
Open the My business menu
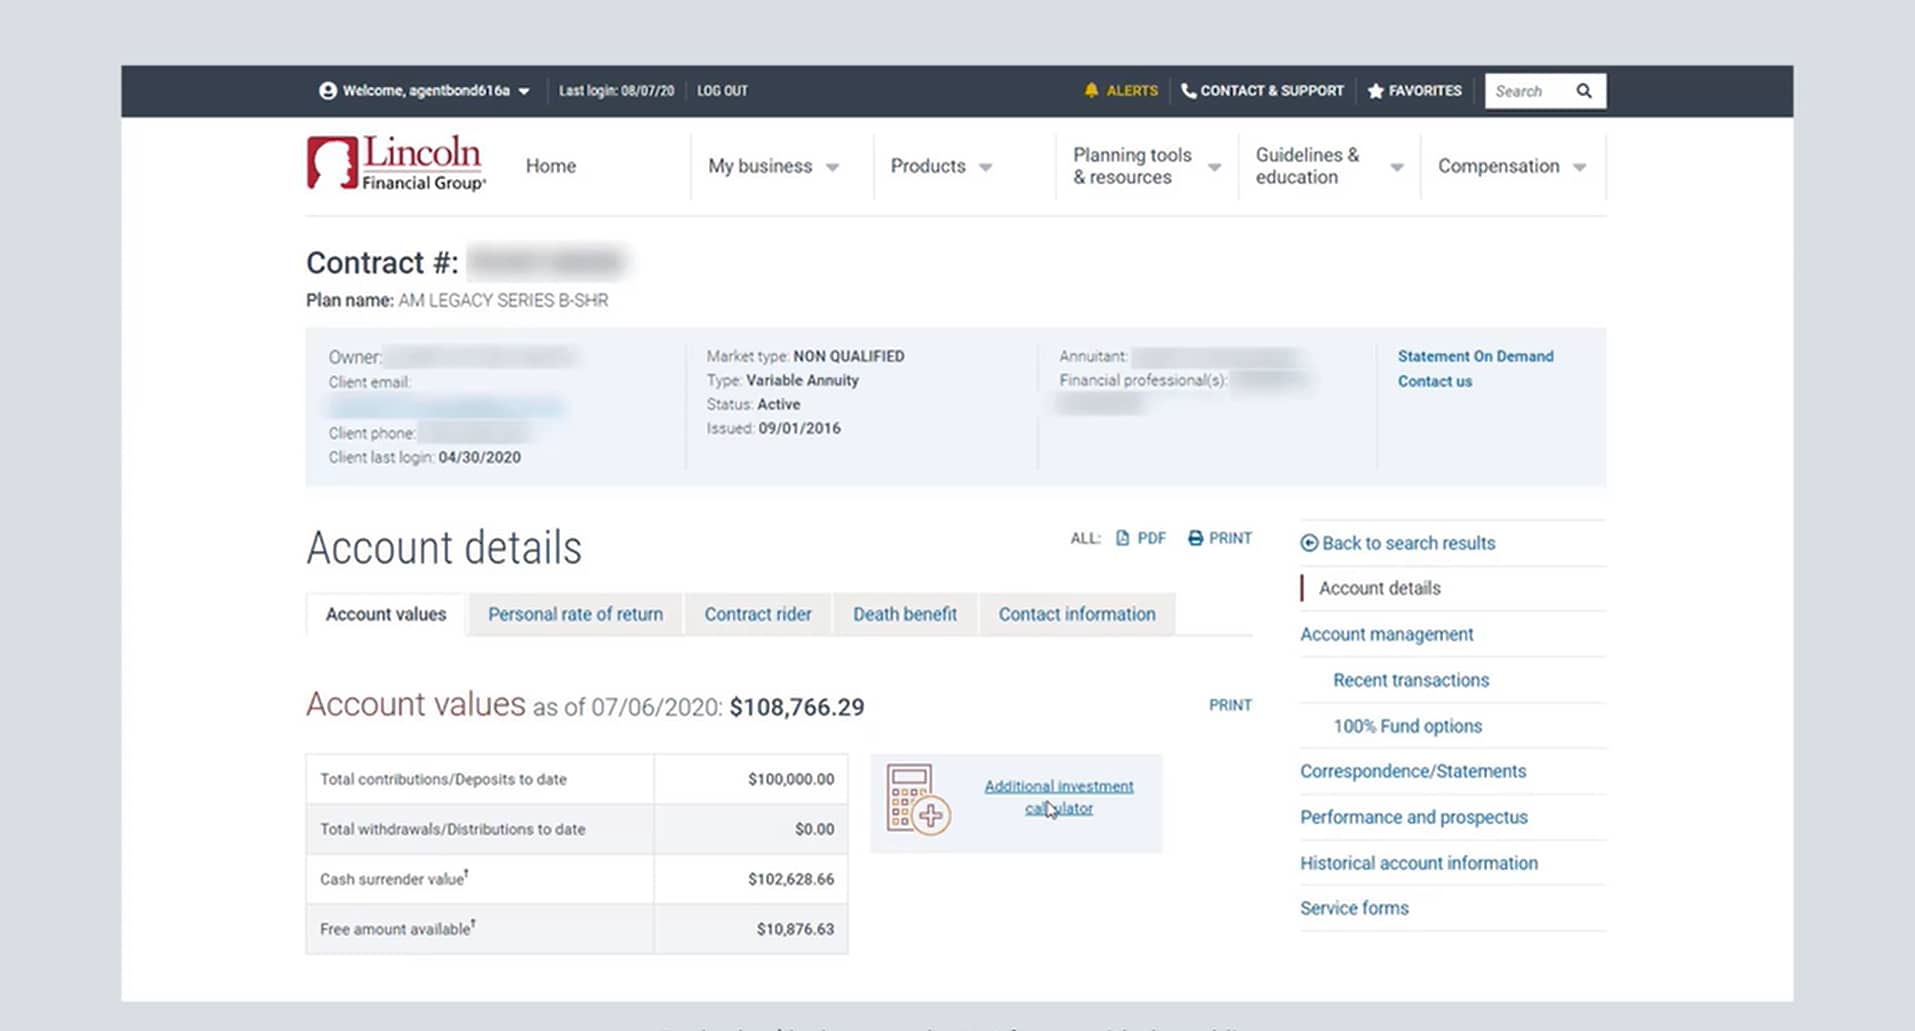760,166
